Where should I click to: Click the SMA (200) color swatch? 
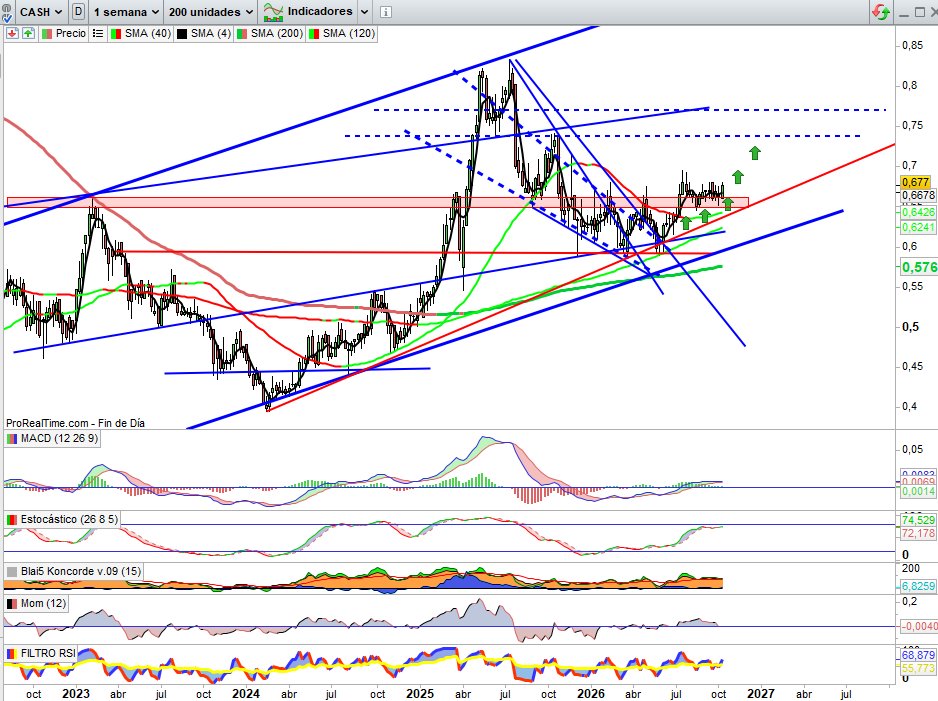coord(242,34)
